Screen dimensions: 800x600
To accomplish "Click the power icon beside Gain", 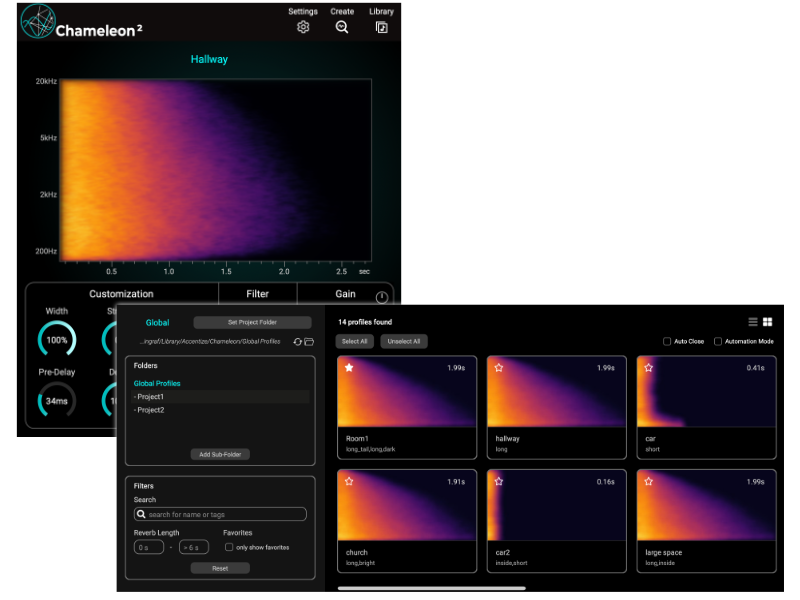I will point(382,297).
